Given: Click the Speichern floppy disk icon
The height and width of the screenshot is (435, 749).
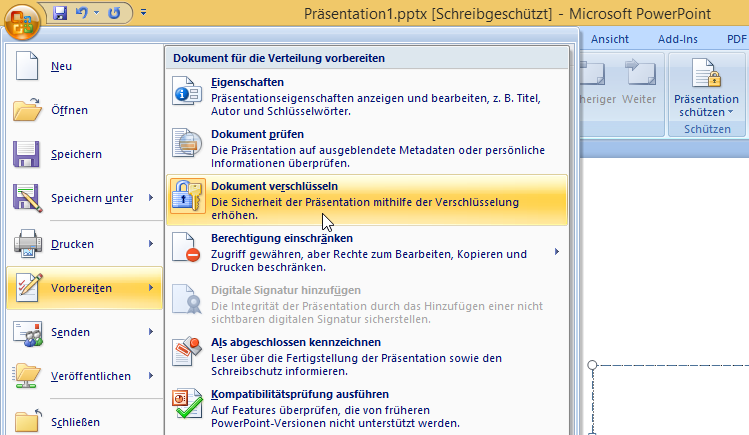Looking at the screenshot, I should point(26,154).
